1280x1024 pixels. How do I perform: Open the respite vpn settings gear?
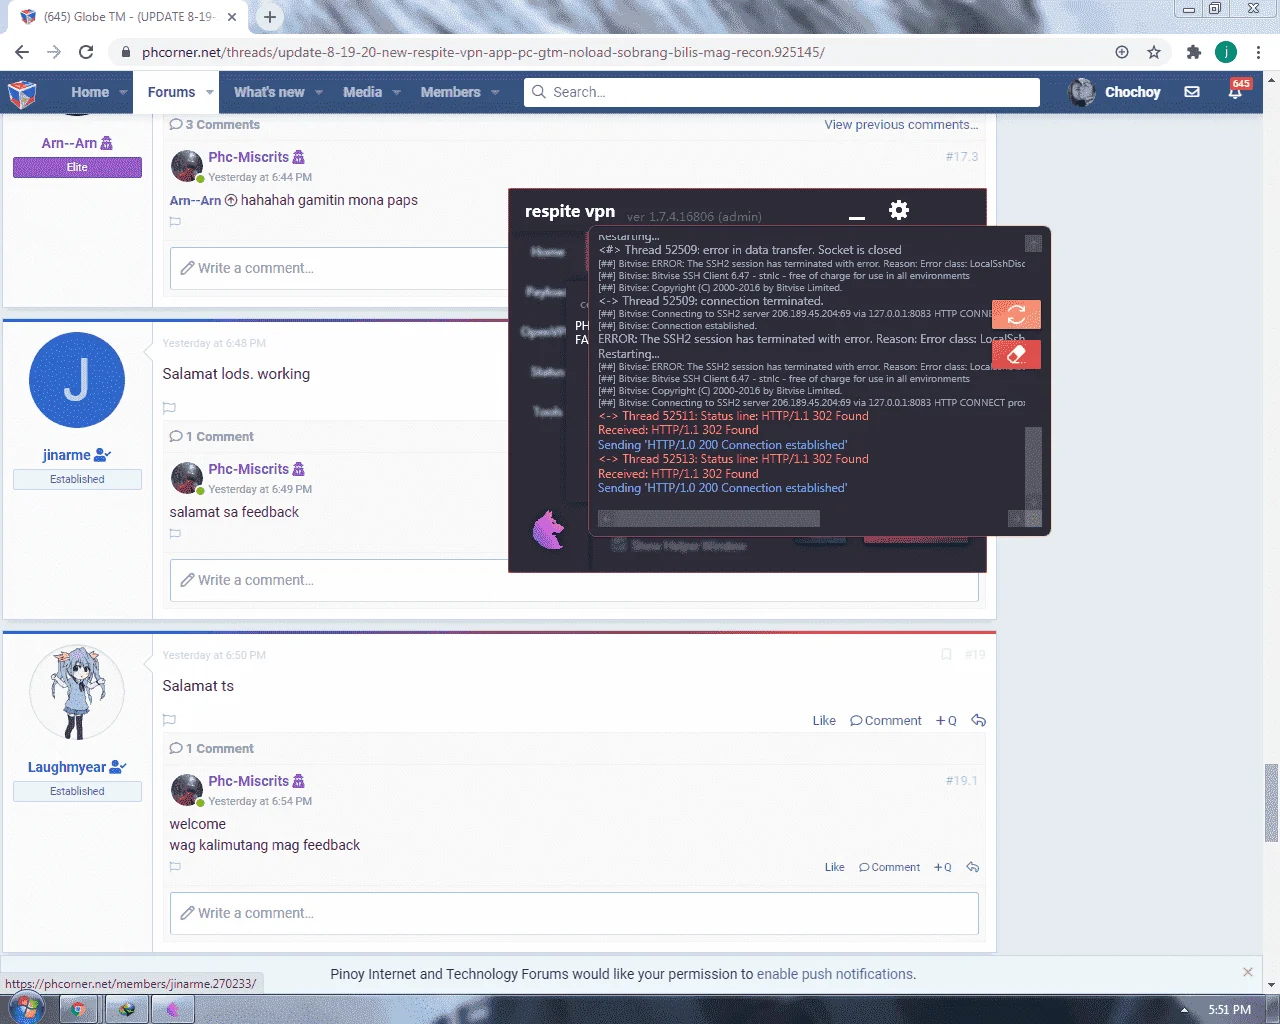click(899, 210)
